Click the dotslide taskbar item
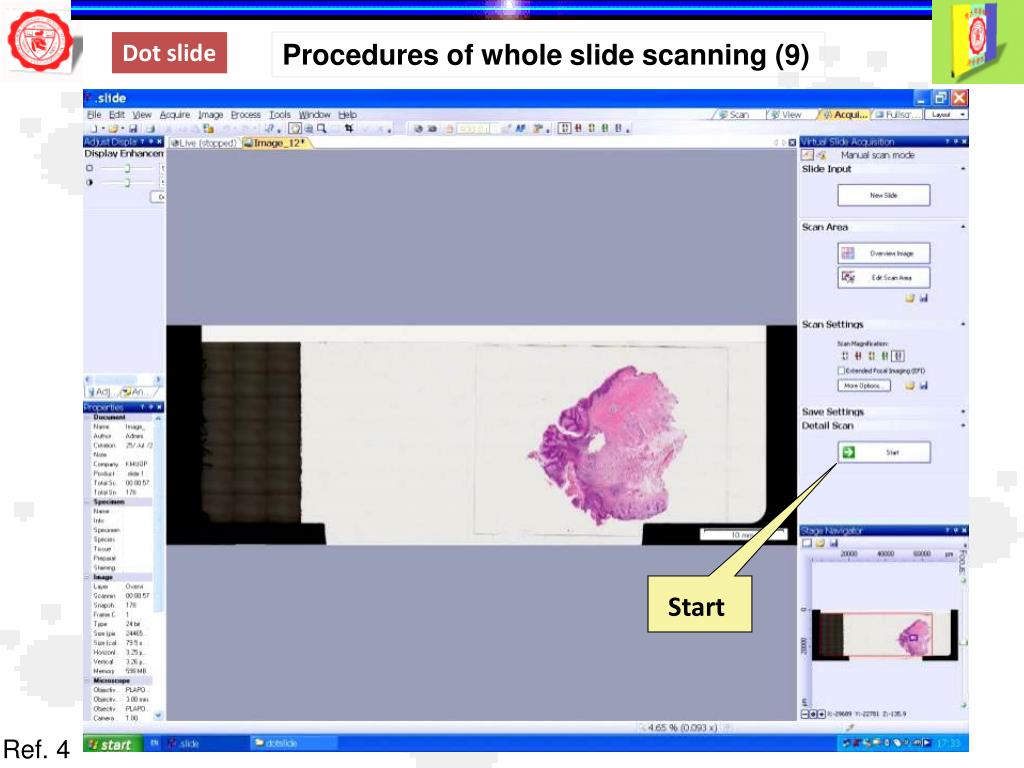Image resolution: width=1024 pixels, height=768 pixels. coord(294,743)
